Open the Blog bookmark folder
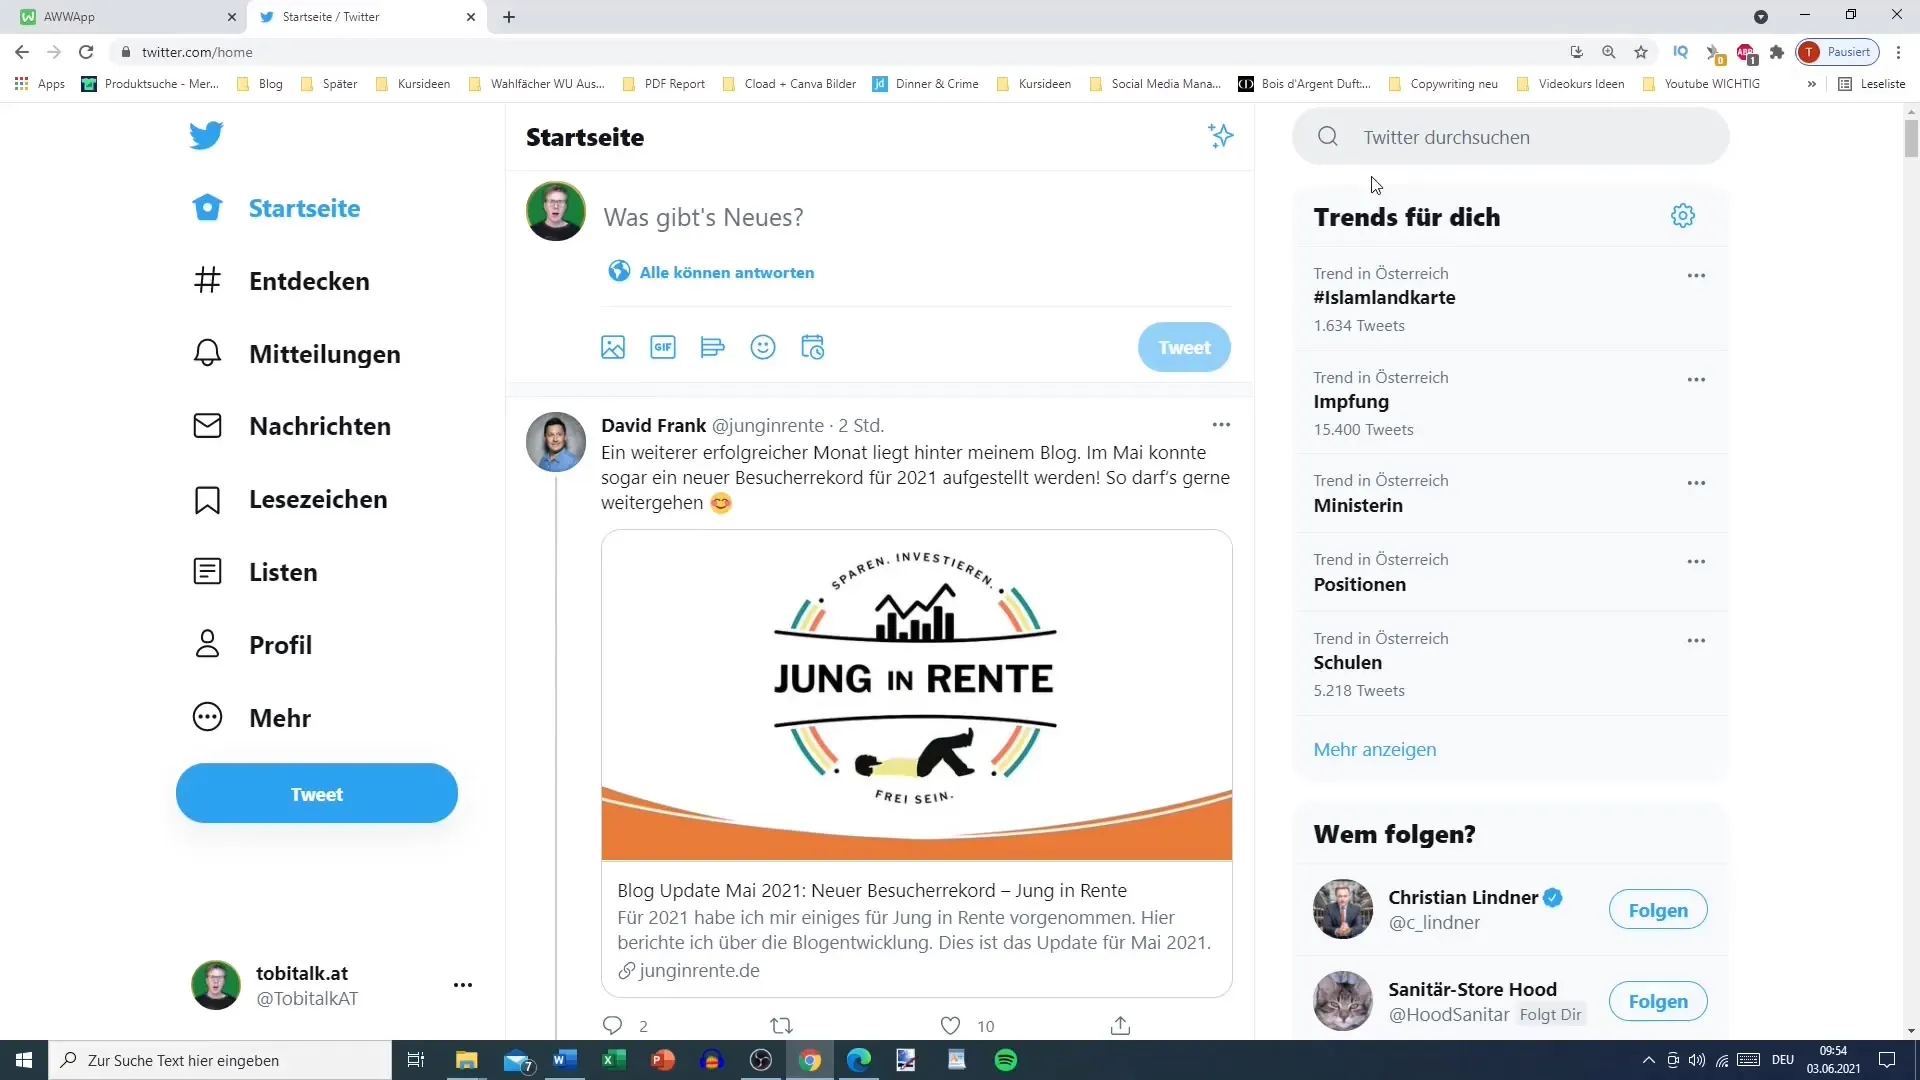This screenshot has width=1920, height=1080. tap(260, 84)
